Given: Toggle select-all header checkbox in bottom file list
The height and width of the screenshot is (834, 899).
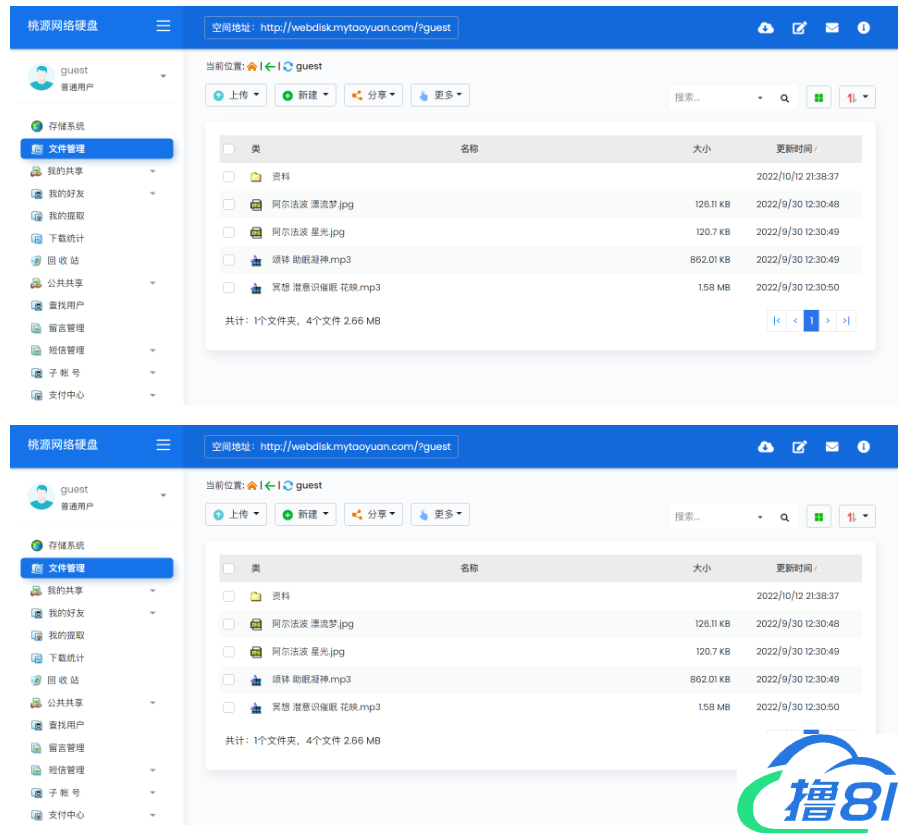Looking at the screenshot, I should coord(229,568).
